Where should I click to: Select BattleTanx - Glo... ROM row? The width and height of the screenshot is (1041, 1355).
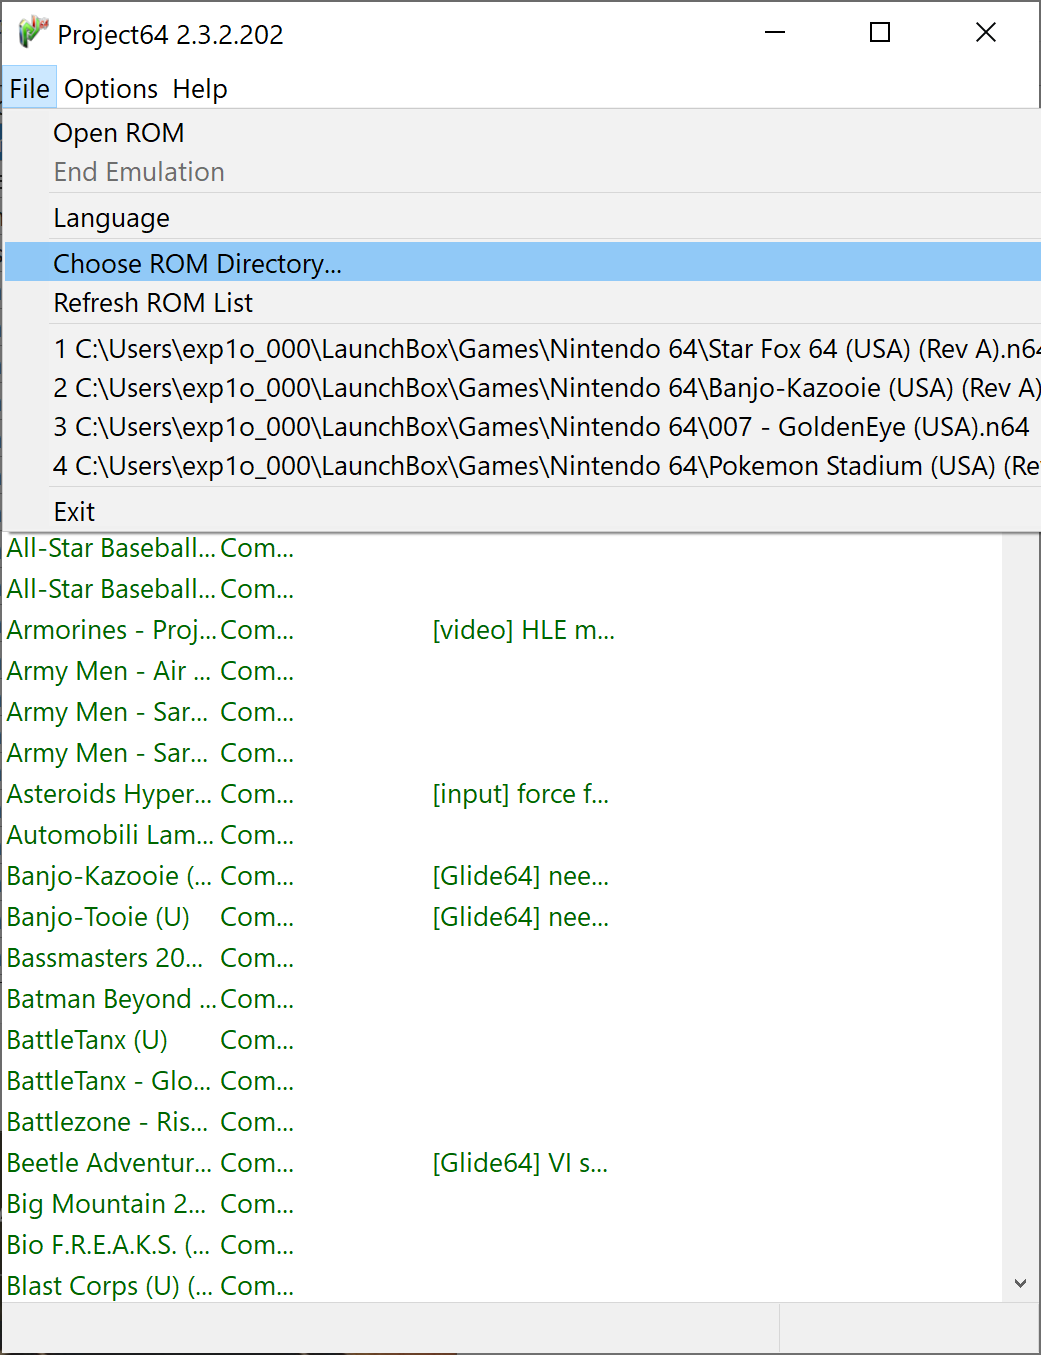tap(501, 1081)
